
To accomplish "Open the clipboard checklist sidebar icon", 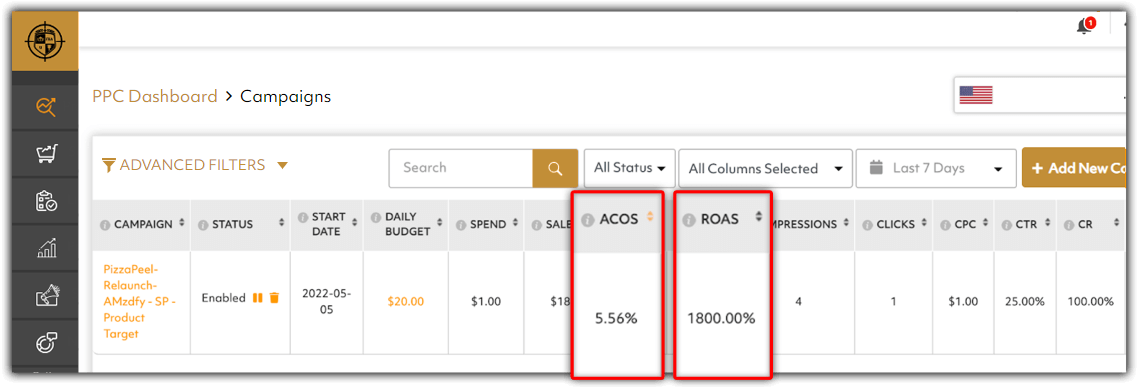I will (x=46, y=201).
